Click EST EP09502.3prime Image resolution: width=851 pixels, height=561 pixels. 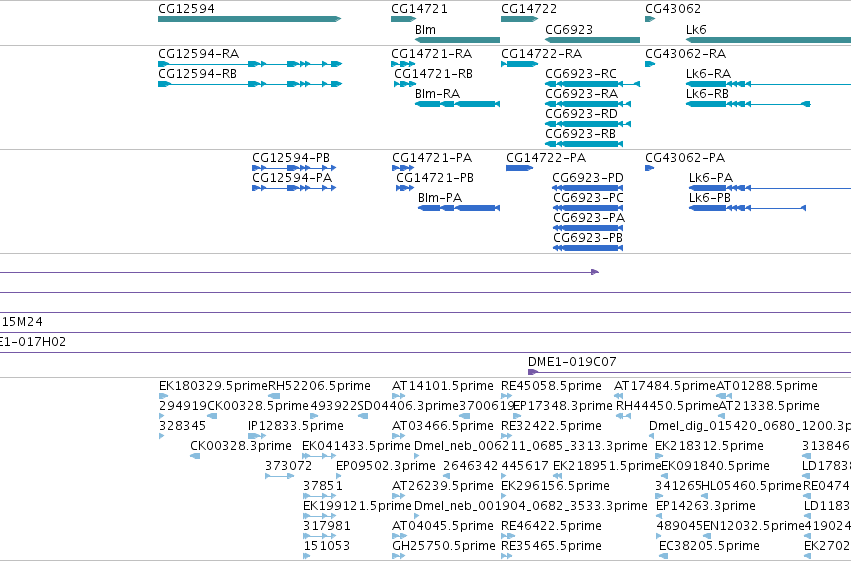[x=339, y=476]
